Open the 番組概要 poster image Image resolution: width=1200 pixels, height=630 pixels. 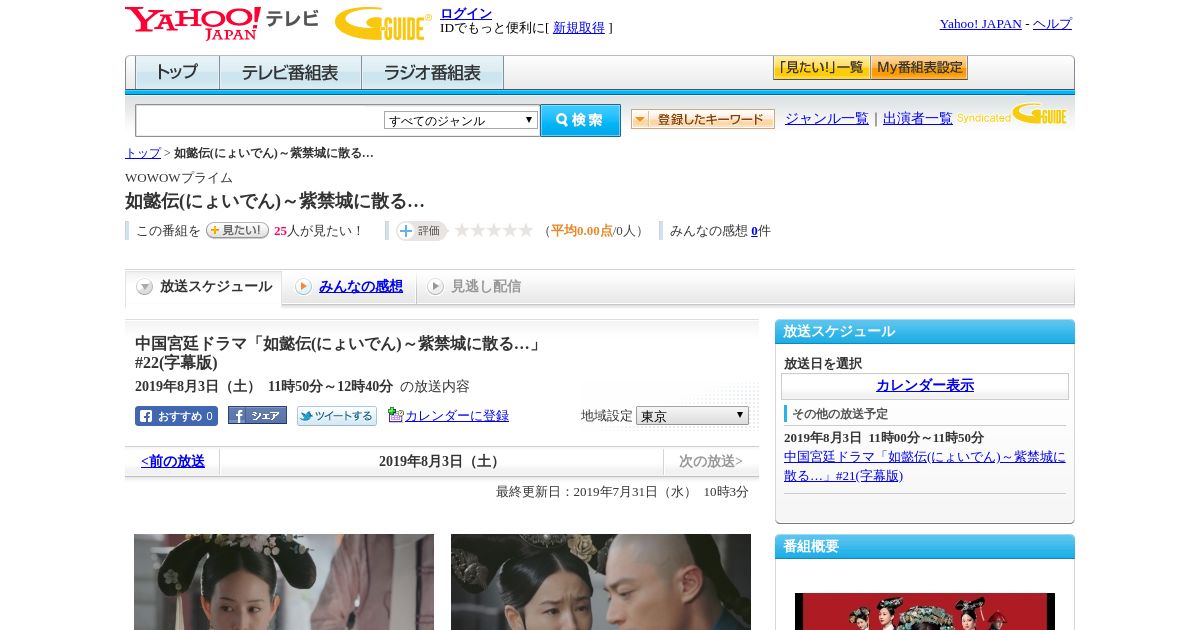925,611
